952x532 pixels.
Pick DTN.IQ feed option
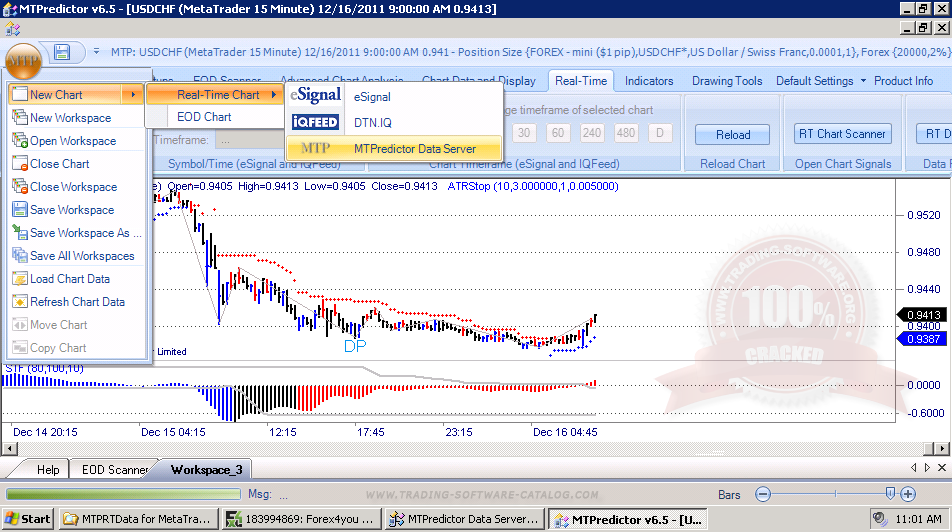pyautogui.click(x=372, y=123)
